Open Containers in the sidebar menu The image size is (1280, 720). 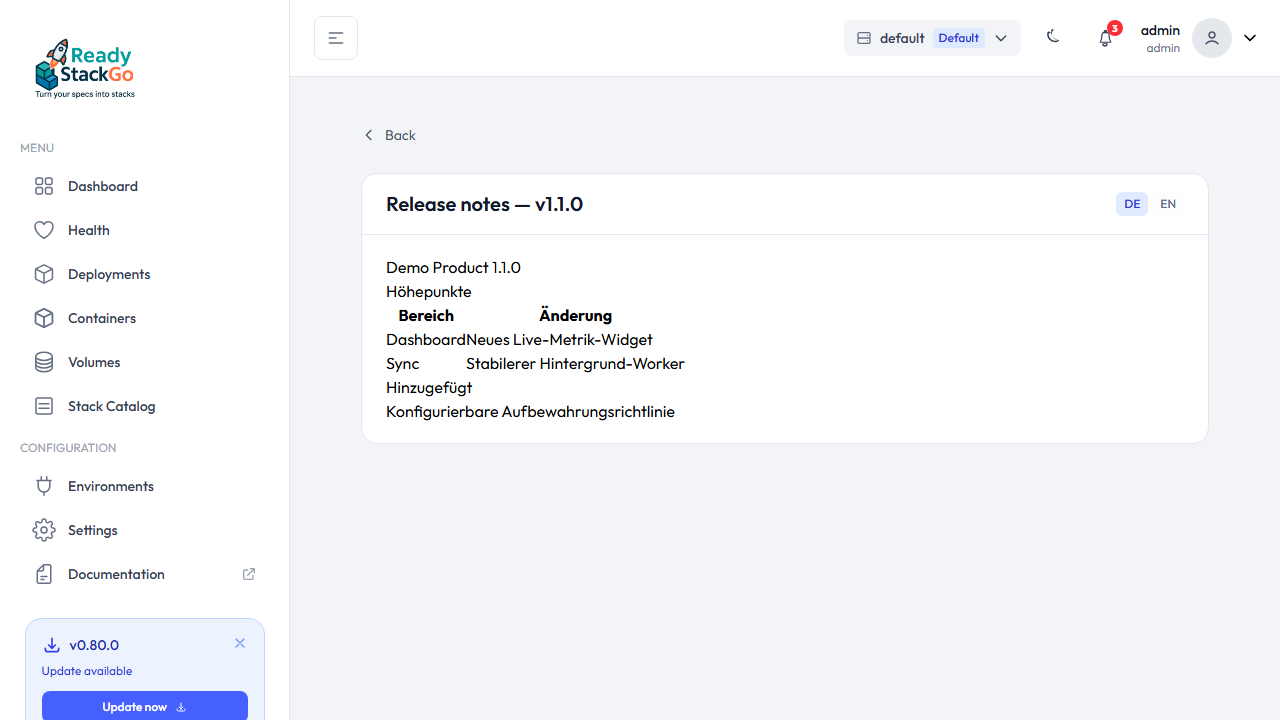click(x=145, y=318)
